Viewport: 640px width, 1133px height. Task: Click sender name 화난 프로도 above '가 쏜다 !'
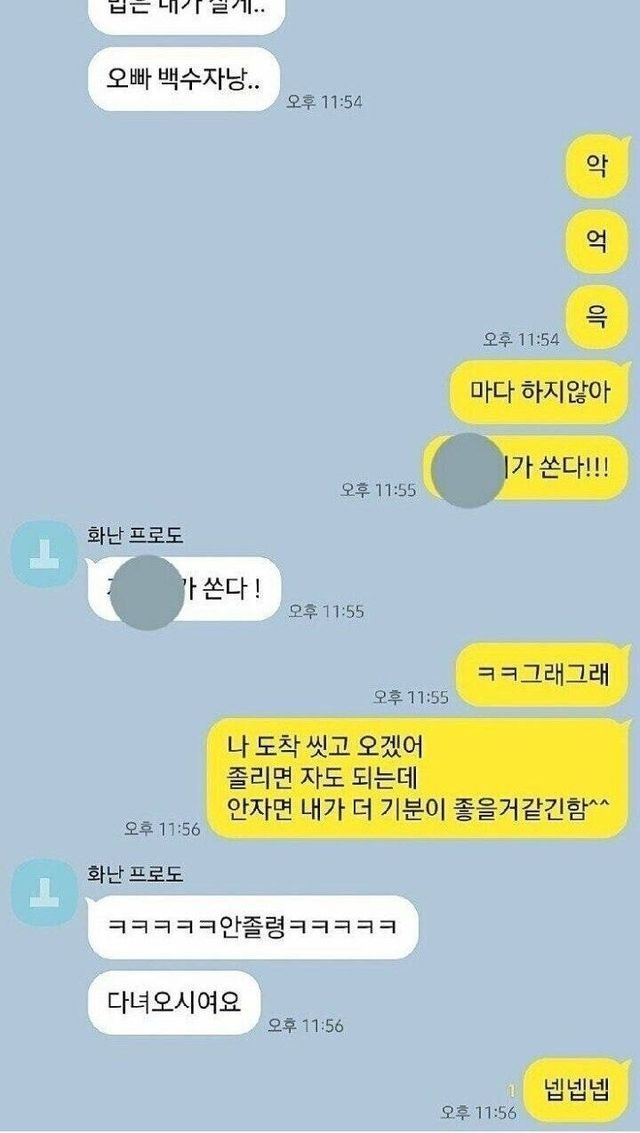(134, 535)
